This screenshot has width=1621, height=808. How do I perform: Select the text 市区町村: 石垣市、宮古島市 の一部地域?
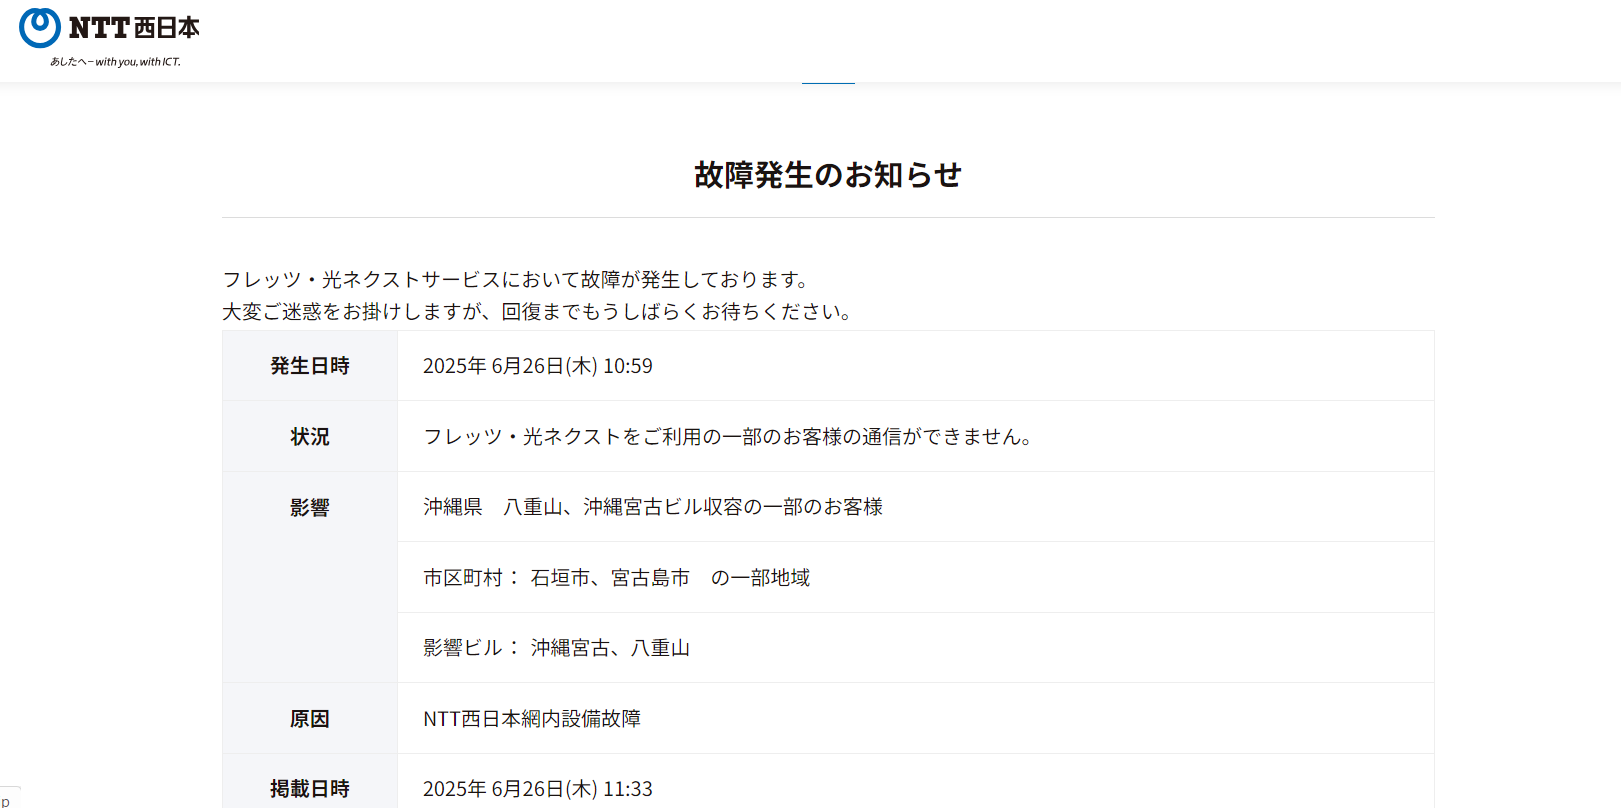(616, 578)
